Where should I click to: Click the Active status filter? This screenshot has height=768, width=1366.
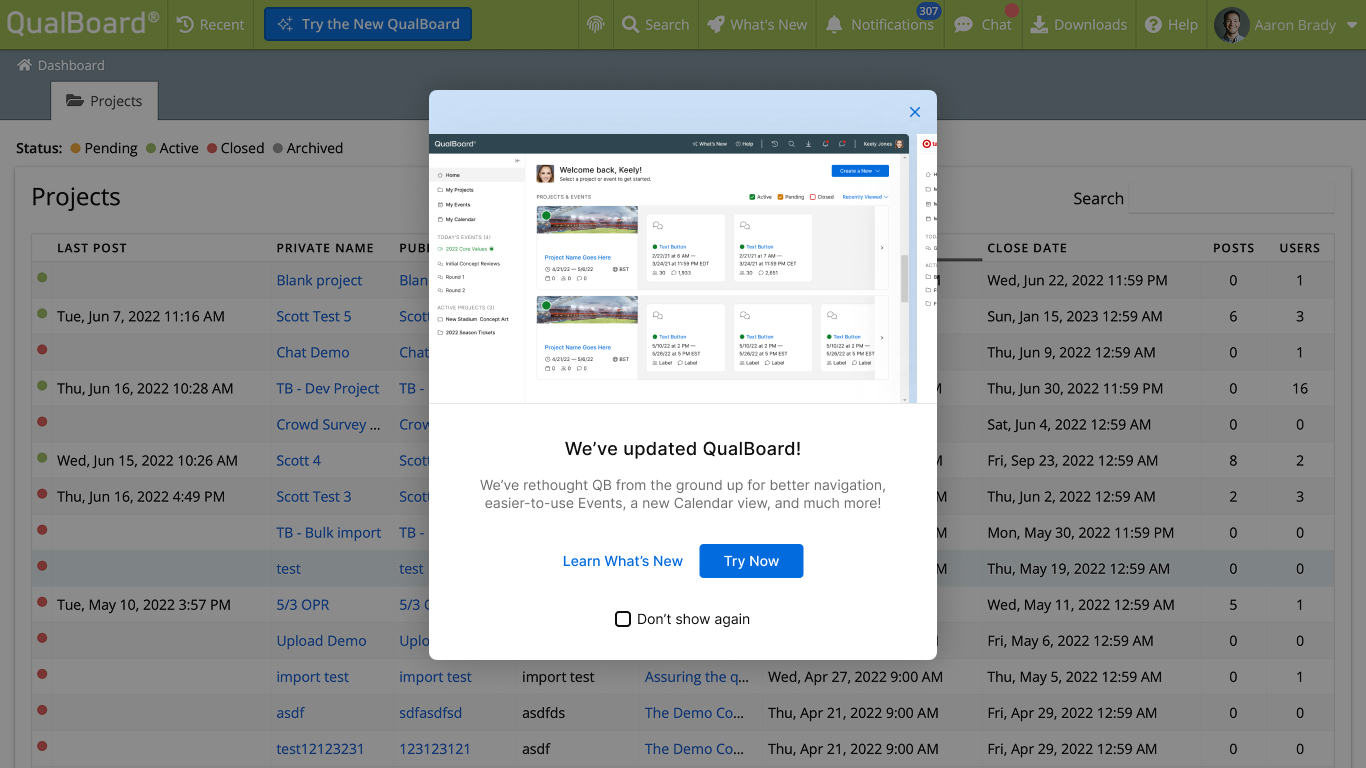point(172,148)
